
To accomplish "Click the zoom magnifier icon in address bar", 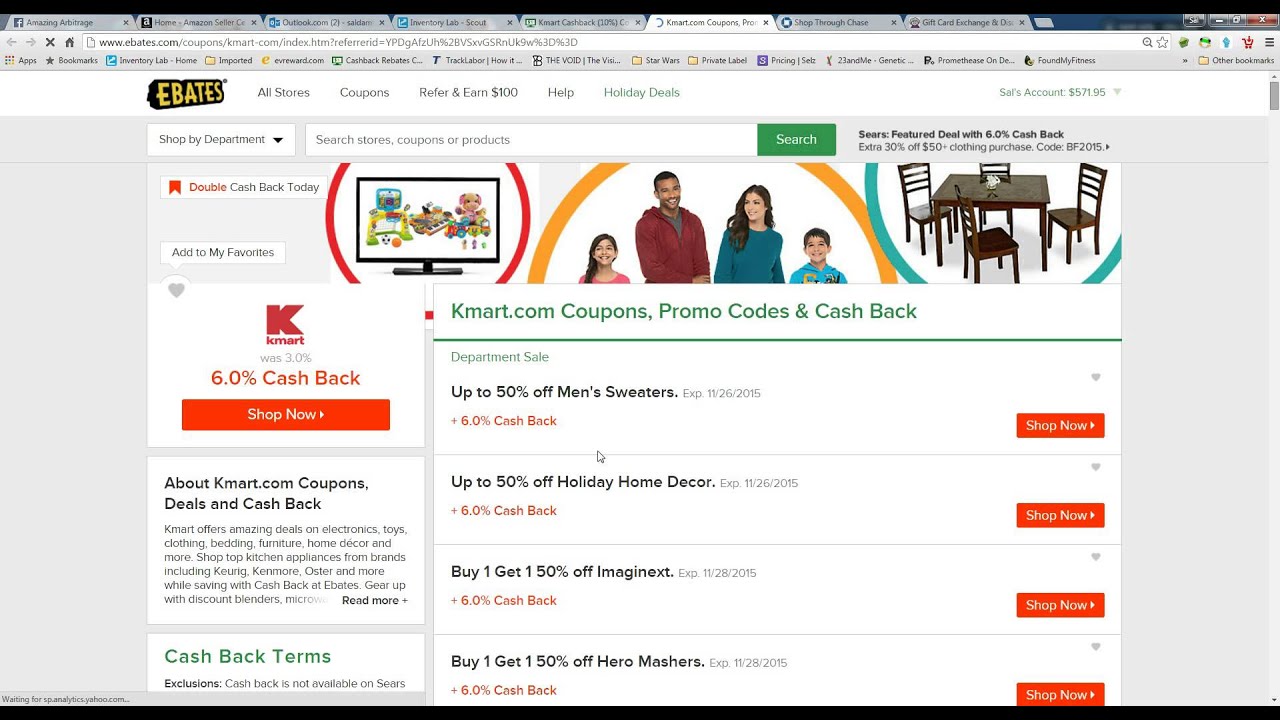I will pyautogui.click(x=1147, y=42).
